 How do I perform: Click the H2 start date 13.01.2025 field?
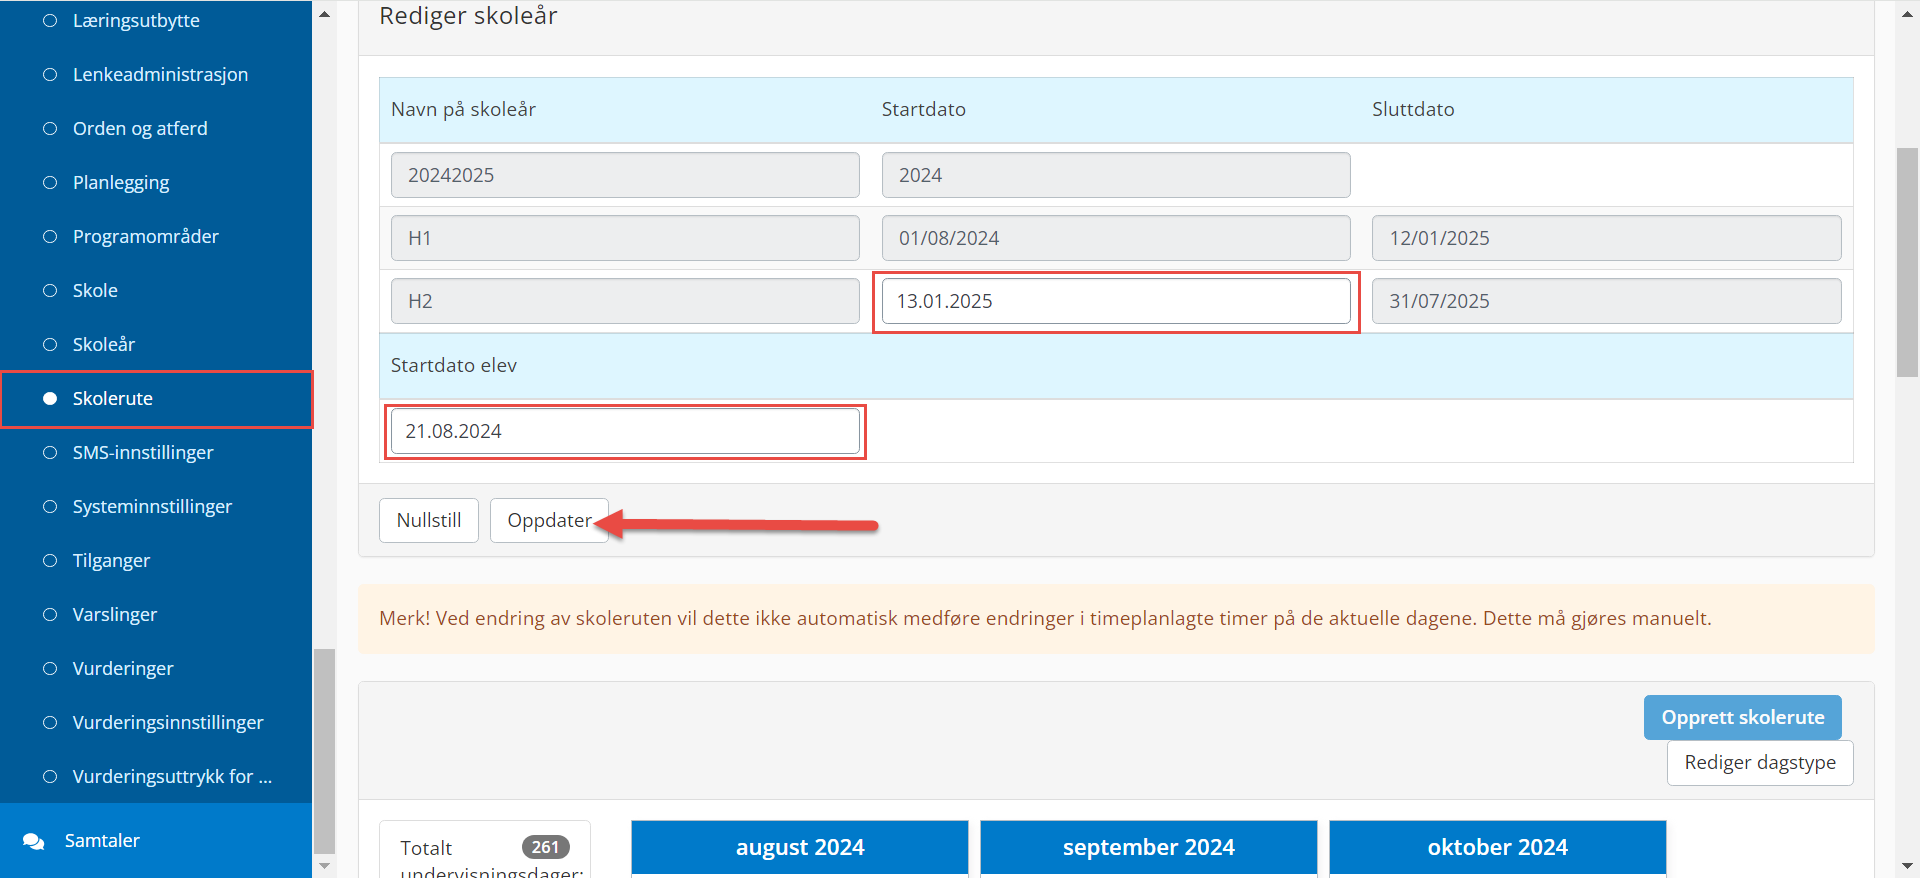1116,301
